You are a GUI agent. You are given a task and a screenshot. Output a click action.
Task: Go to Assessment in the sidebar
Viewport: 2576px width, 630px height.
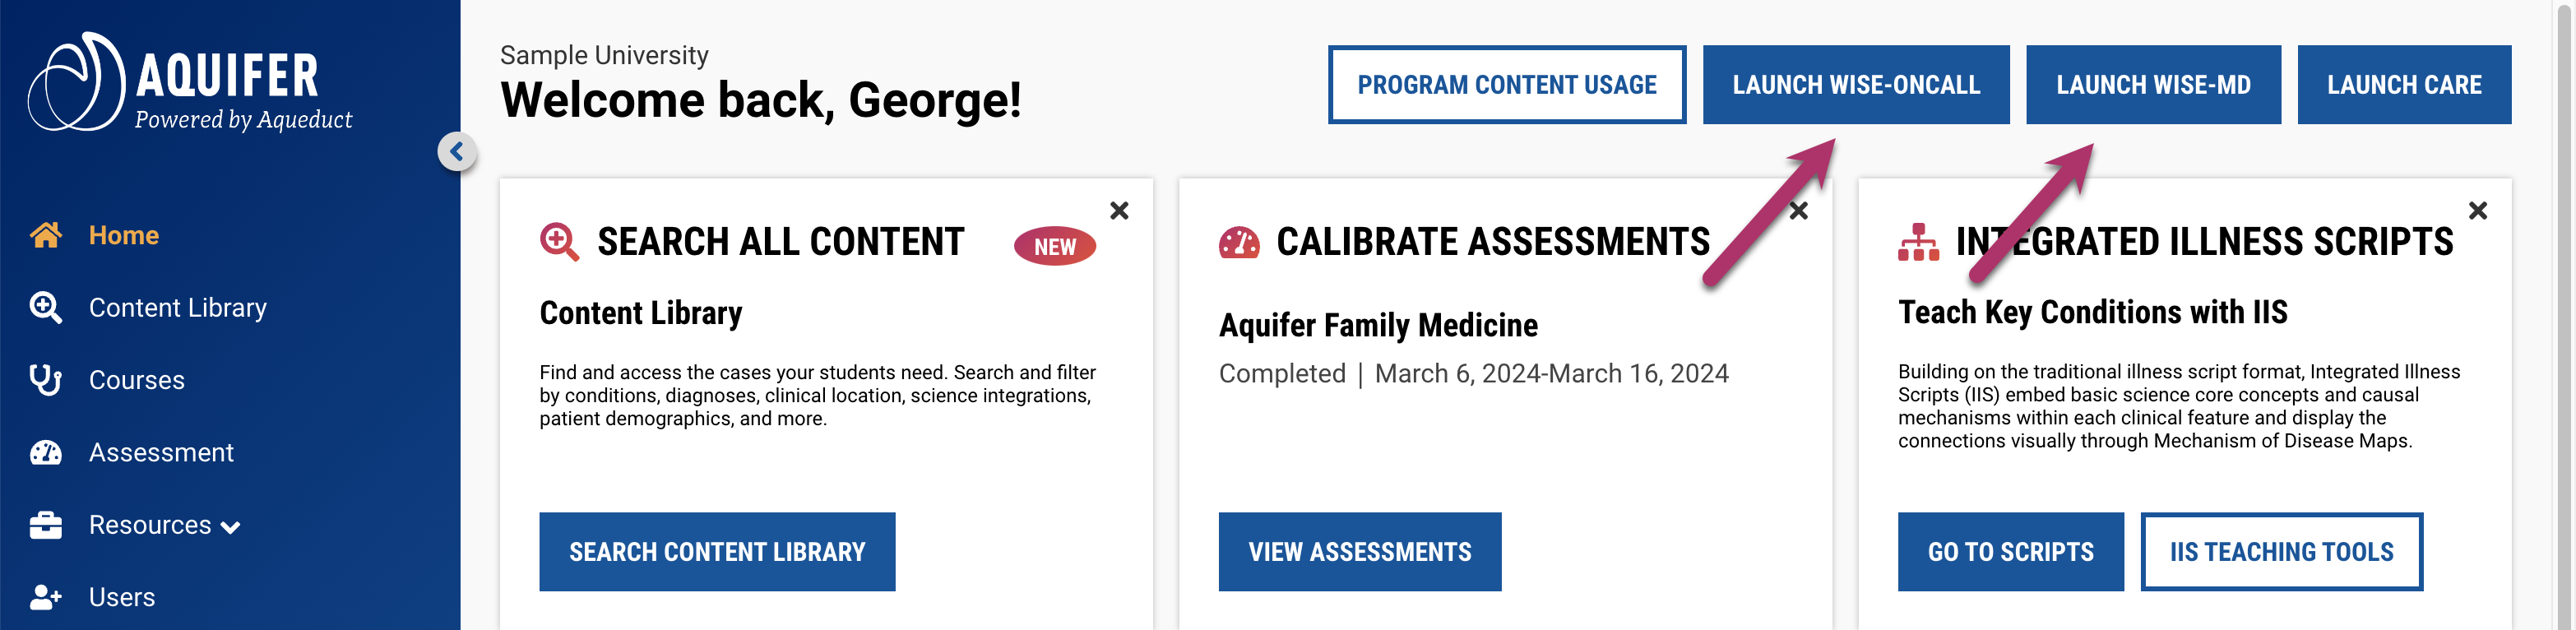click(x=161, y=453)
